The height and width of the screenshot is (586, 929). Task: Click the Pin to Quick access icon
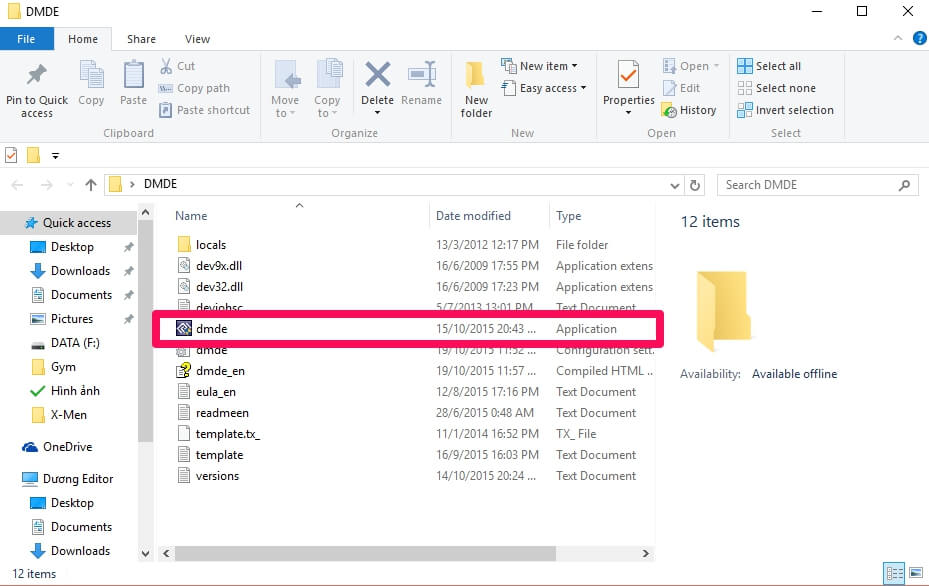(x=37, y=75)
